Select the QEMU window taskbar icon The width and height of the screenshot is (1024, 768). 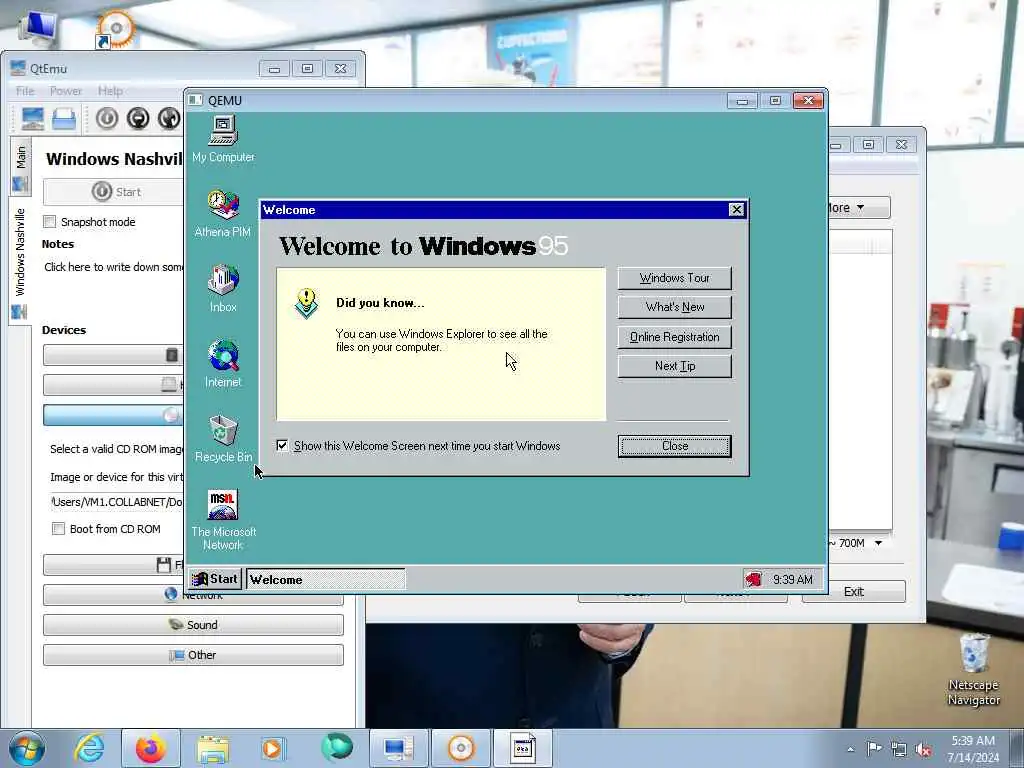[522, 748]
